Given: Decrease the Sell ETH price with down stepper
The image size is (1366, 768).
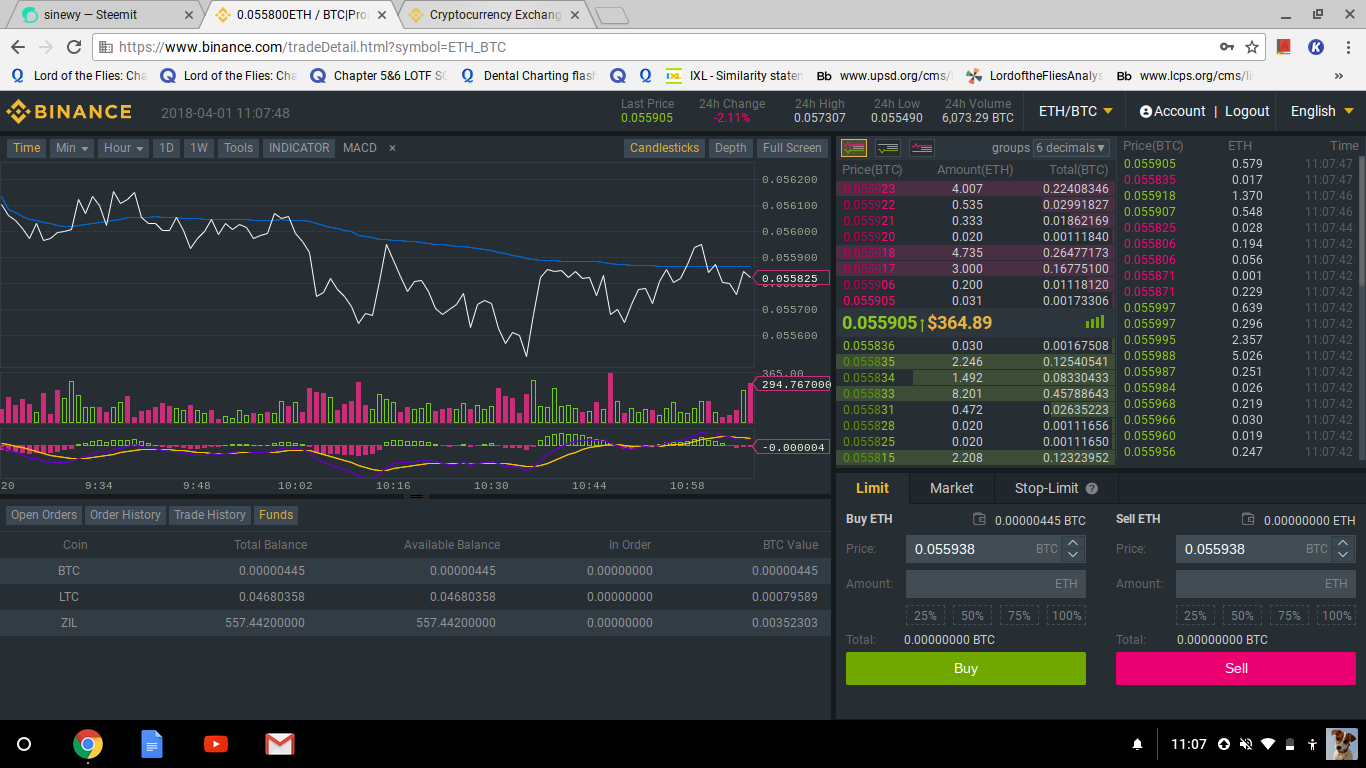Looking at the screenshot, I should coord(1343,554).
